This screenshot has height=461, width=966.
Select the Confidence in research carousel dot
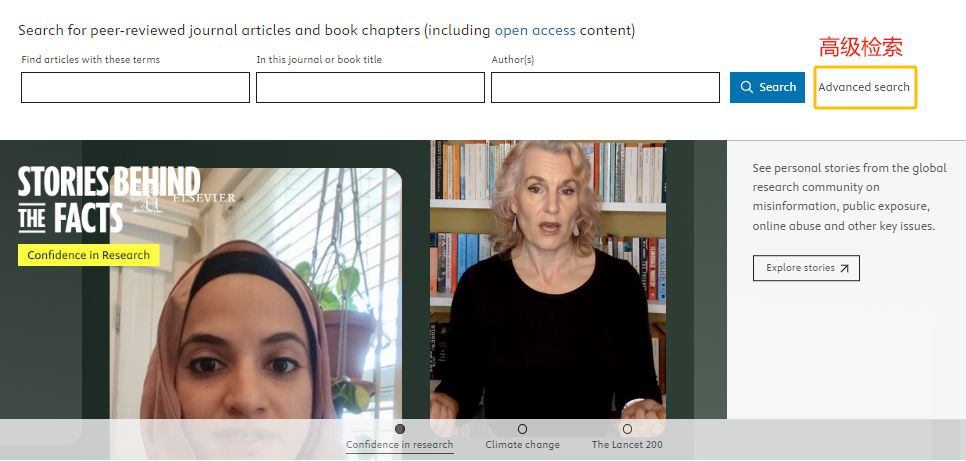tap(400, 429)
